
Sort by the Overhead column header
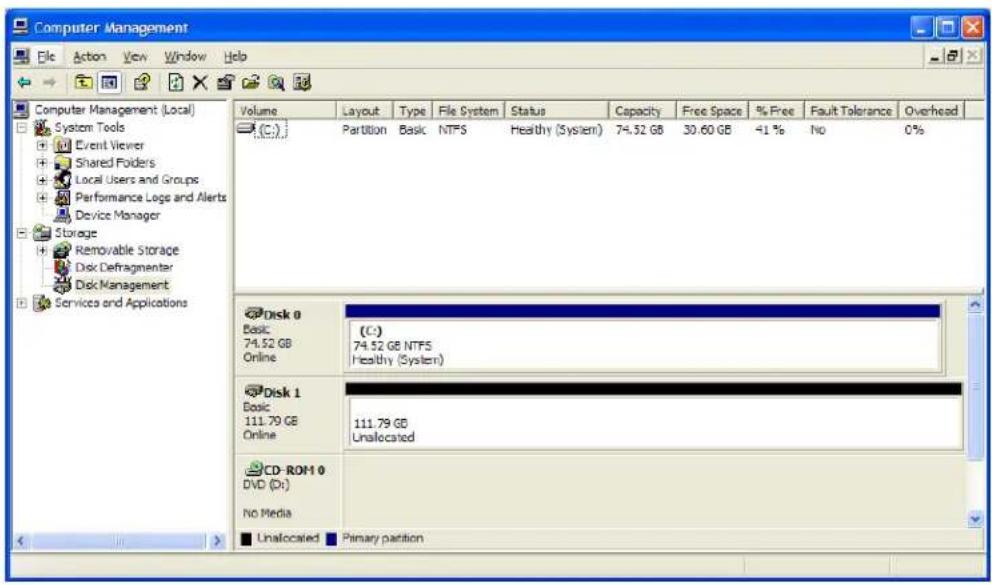(x=931, y=111)
